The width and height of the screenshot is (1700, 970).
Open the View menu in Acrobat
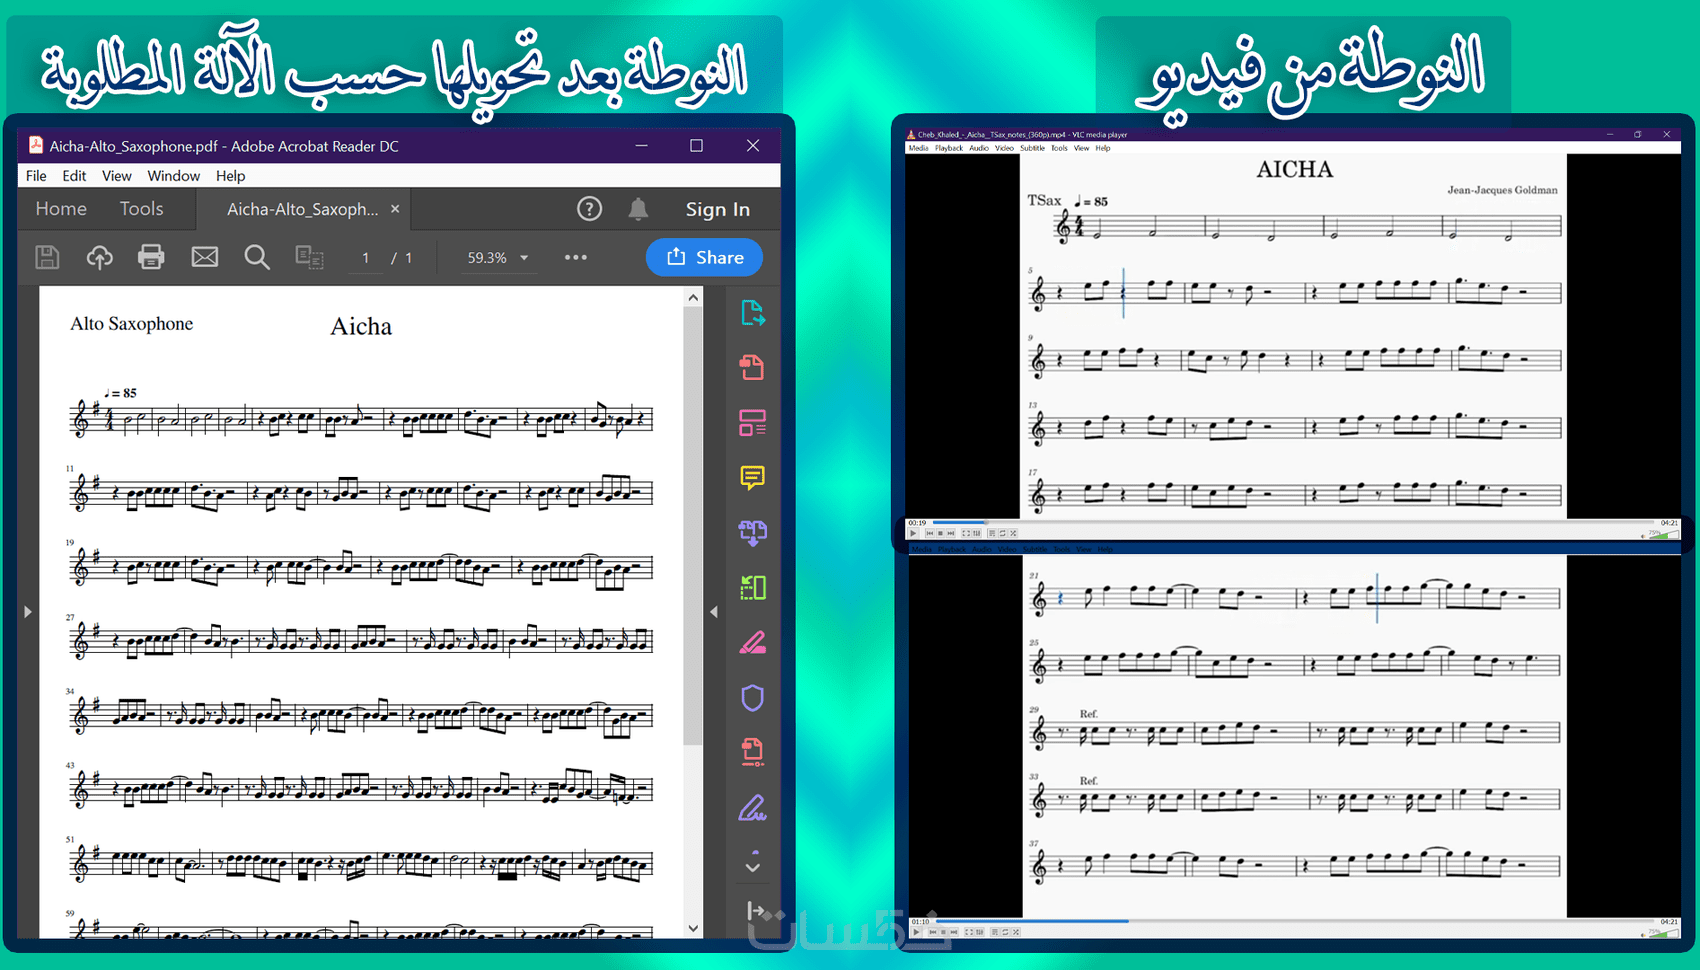[116, 176]
